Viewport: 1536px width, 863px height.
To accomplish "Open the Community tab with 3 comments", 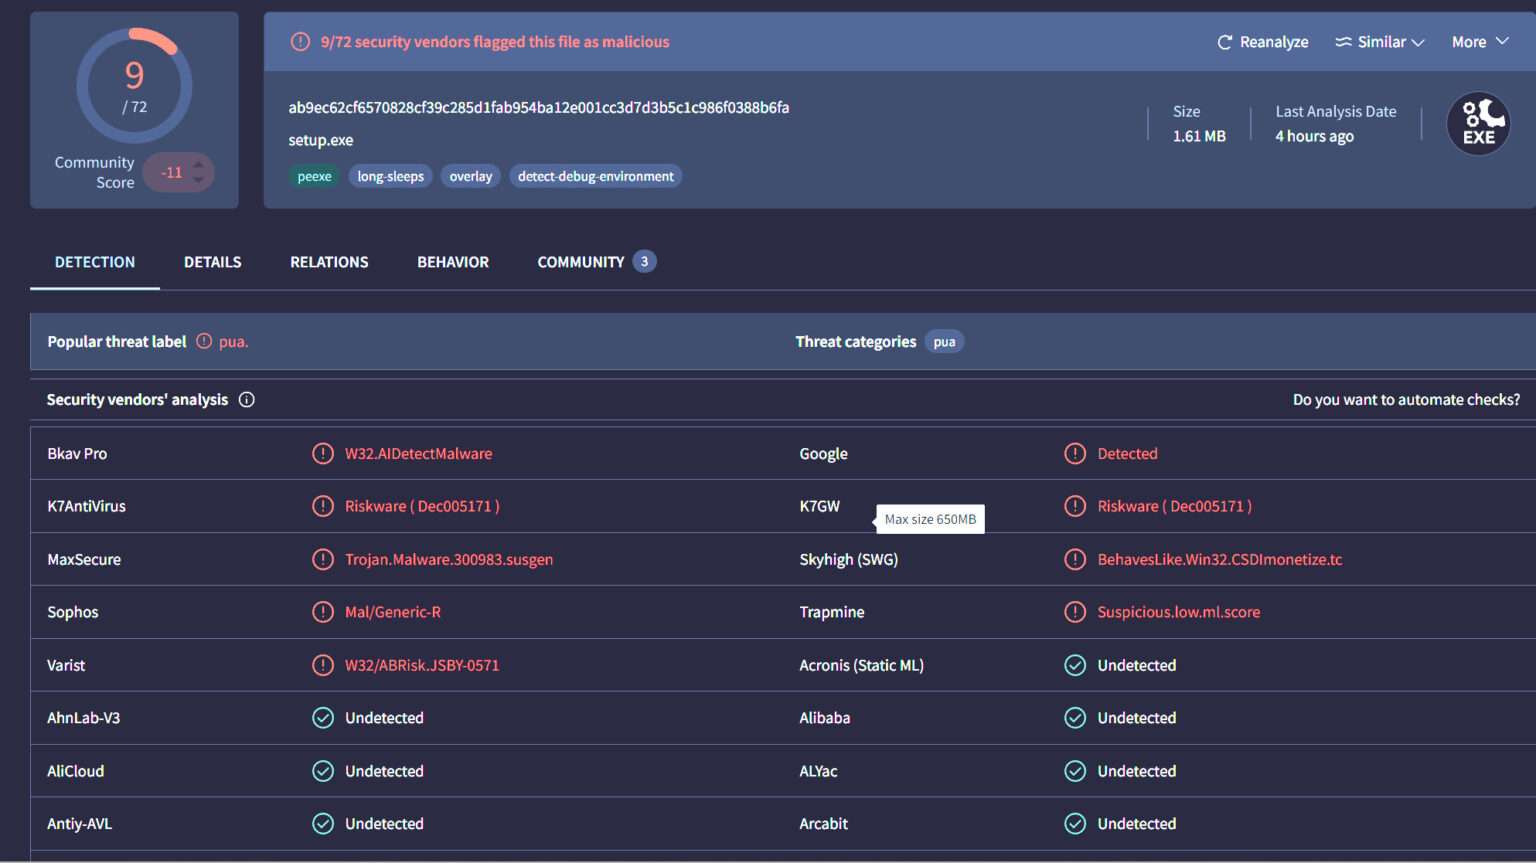I will coord(581,261).
